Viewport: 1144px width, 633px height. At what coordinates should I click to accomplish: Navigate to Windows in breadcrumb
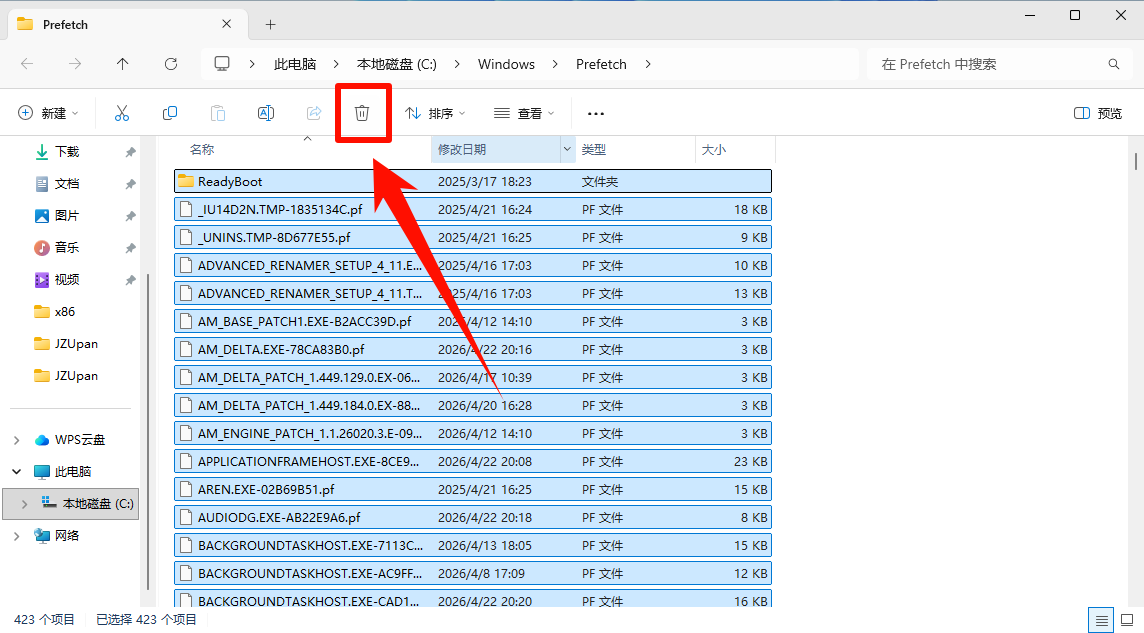click(x=506, y=64)
